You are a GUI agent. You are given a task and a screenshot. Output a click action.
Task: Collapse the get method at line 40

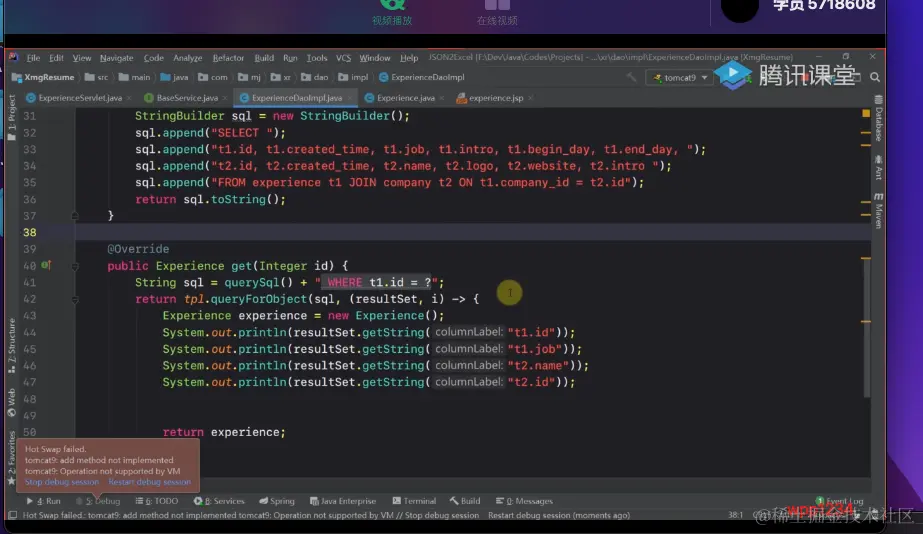pos(75,266)
